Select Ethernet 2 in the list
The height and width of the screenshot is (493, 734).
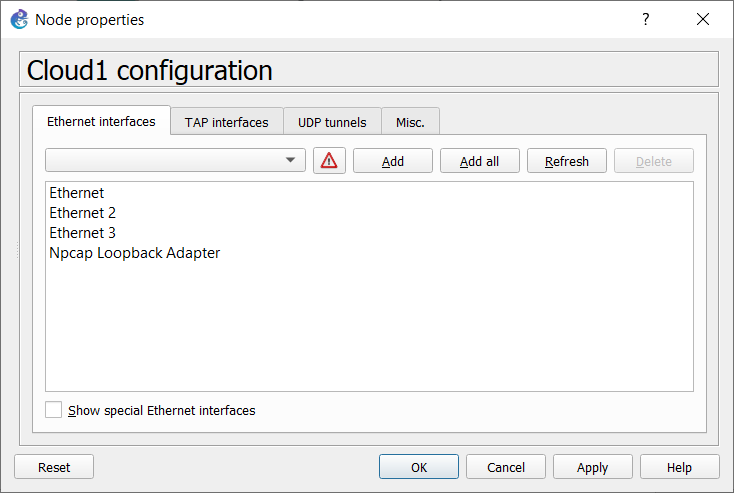coord(83,213)
